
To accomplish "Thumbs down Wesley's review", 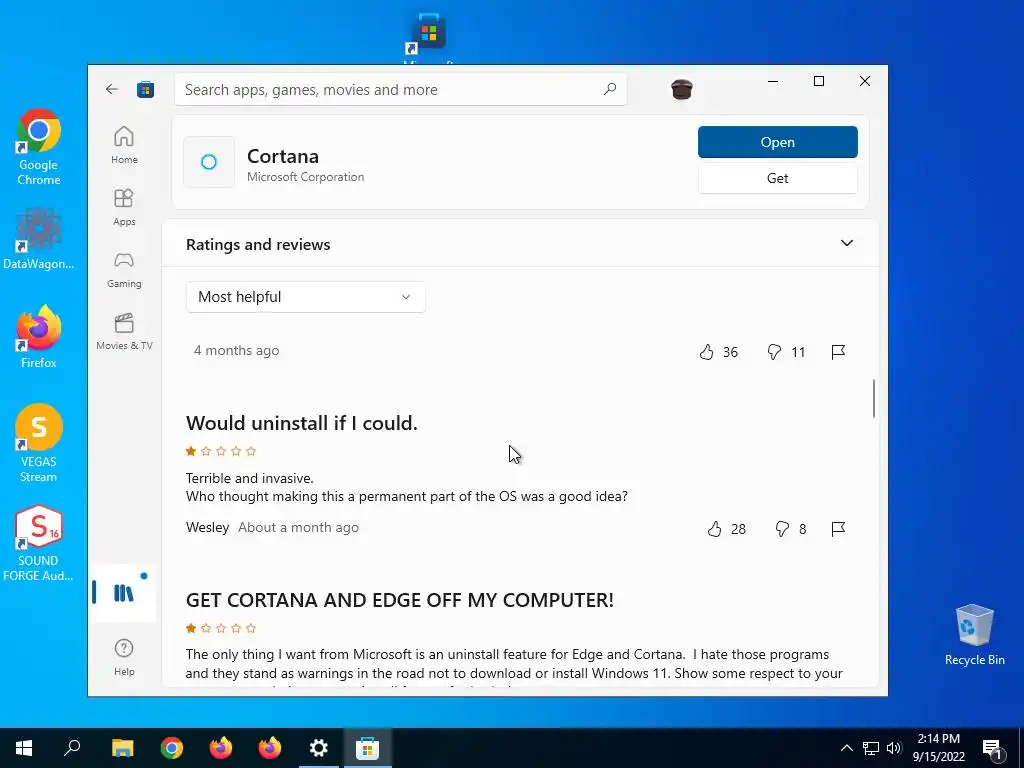I will tap(790, 529).
